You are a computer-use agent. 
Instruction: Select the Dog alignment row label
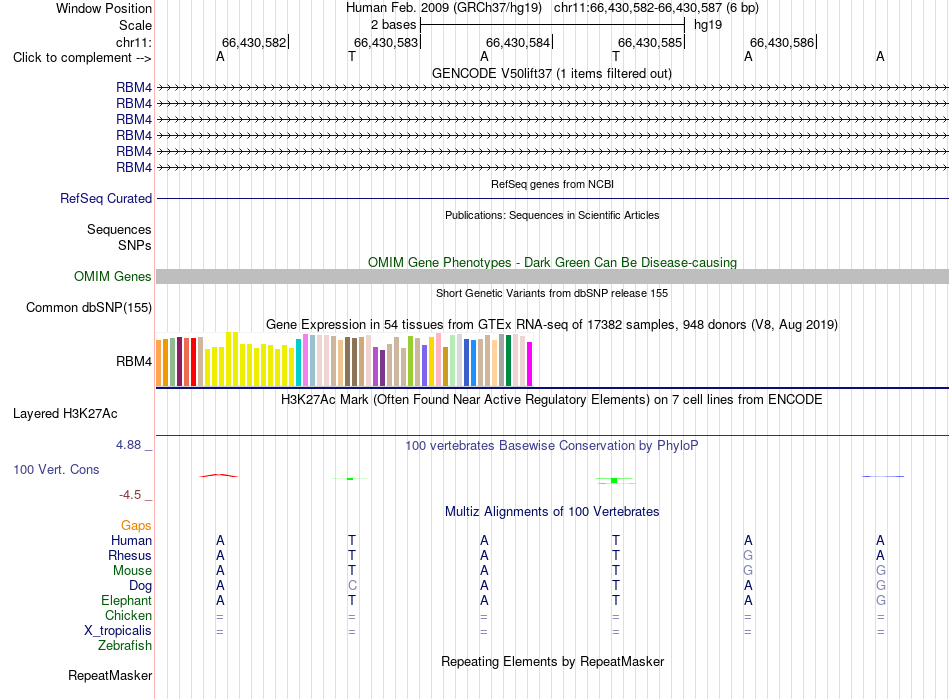point(140,585)
